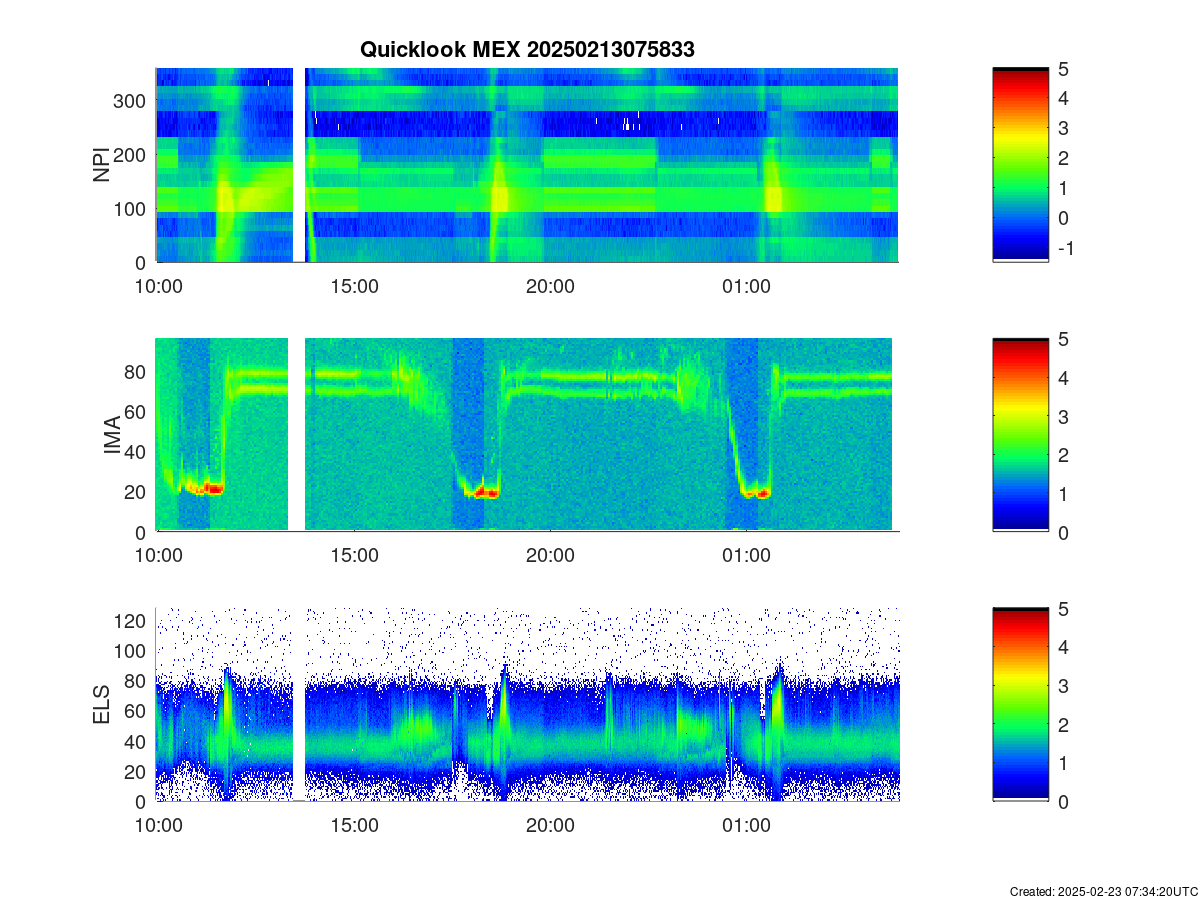Click the 15:00 tick label under ELS plot
The width and height of the screenshot is (1200, 900).
[353, 825]
